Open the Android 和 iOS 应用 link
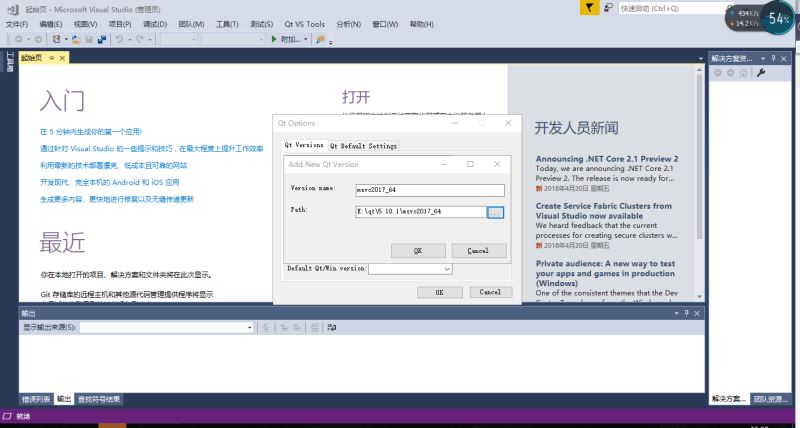This screenshot has width=800, height=428. [x=110, y=182]
